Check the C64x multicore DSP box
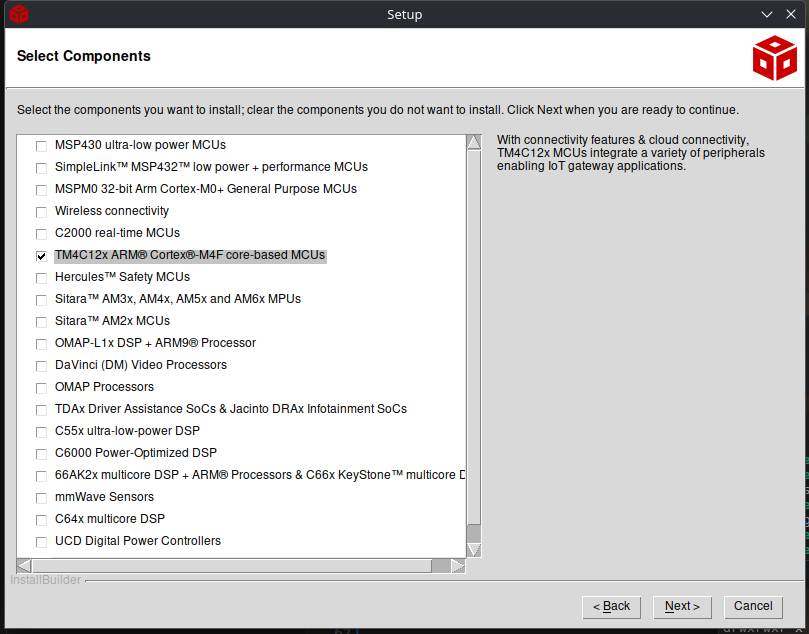This screenshot has height=634, width=809. click(x=41, y=520)
